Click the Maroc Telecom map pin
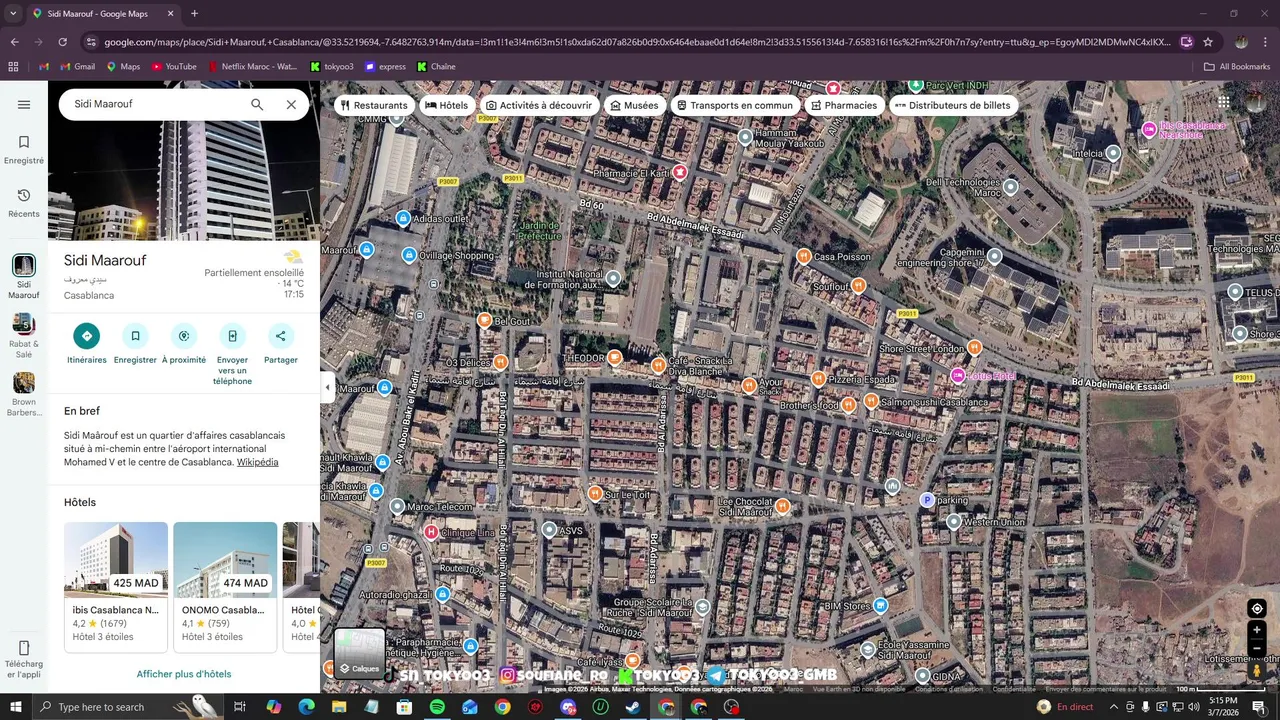Viewport: 1280px width, 720px height. [x=397, y=506]
